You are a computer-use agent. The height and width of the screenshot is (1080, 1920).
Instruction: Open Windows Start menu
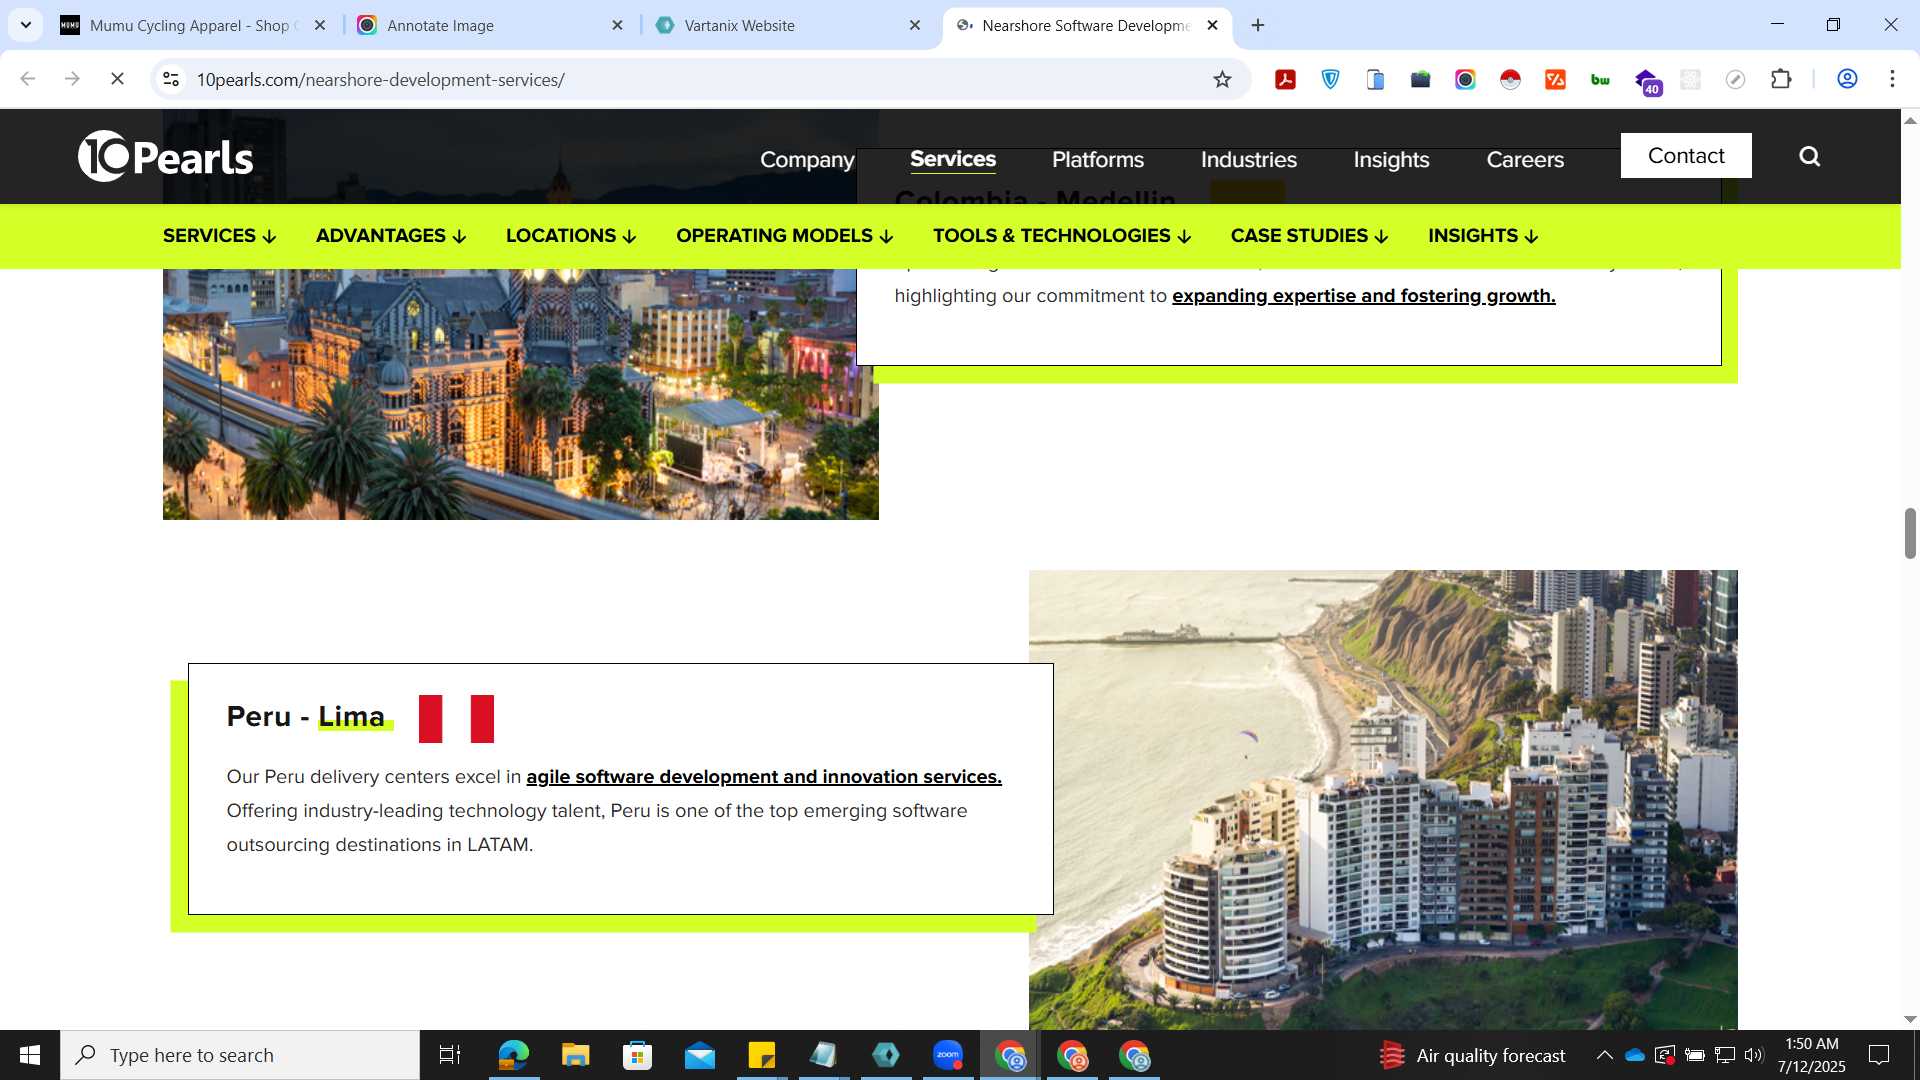tap(30, 1055)
